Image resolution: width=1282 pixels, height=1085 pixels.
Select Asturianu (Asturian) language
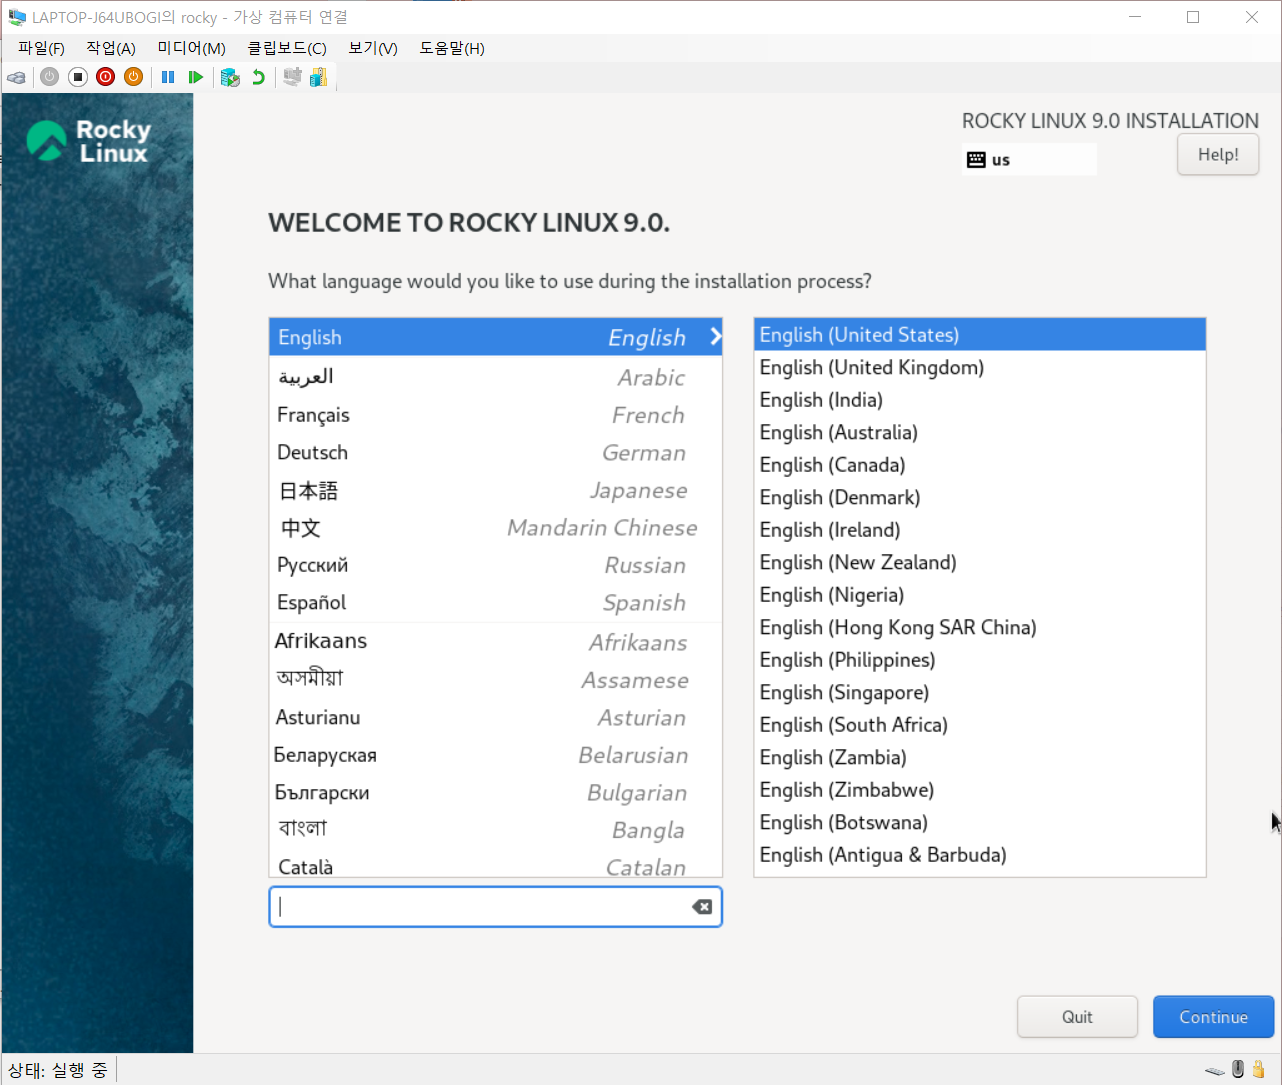495,717
